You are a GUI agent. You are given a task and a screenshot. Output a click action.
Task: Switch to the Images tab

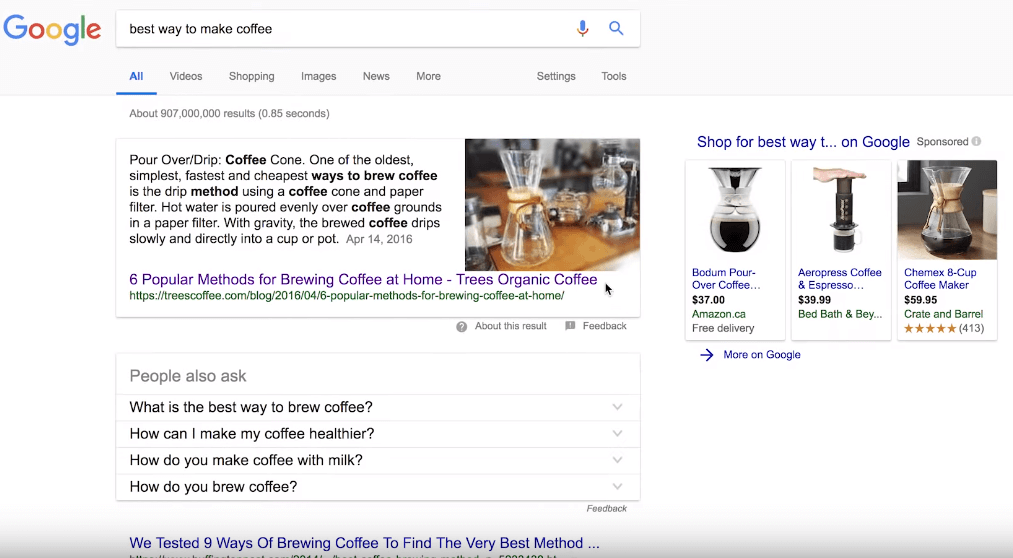pos(319,76)
